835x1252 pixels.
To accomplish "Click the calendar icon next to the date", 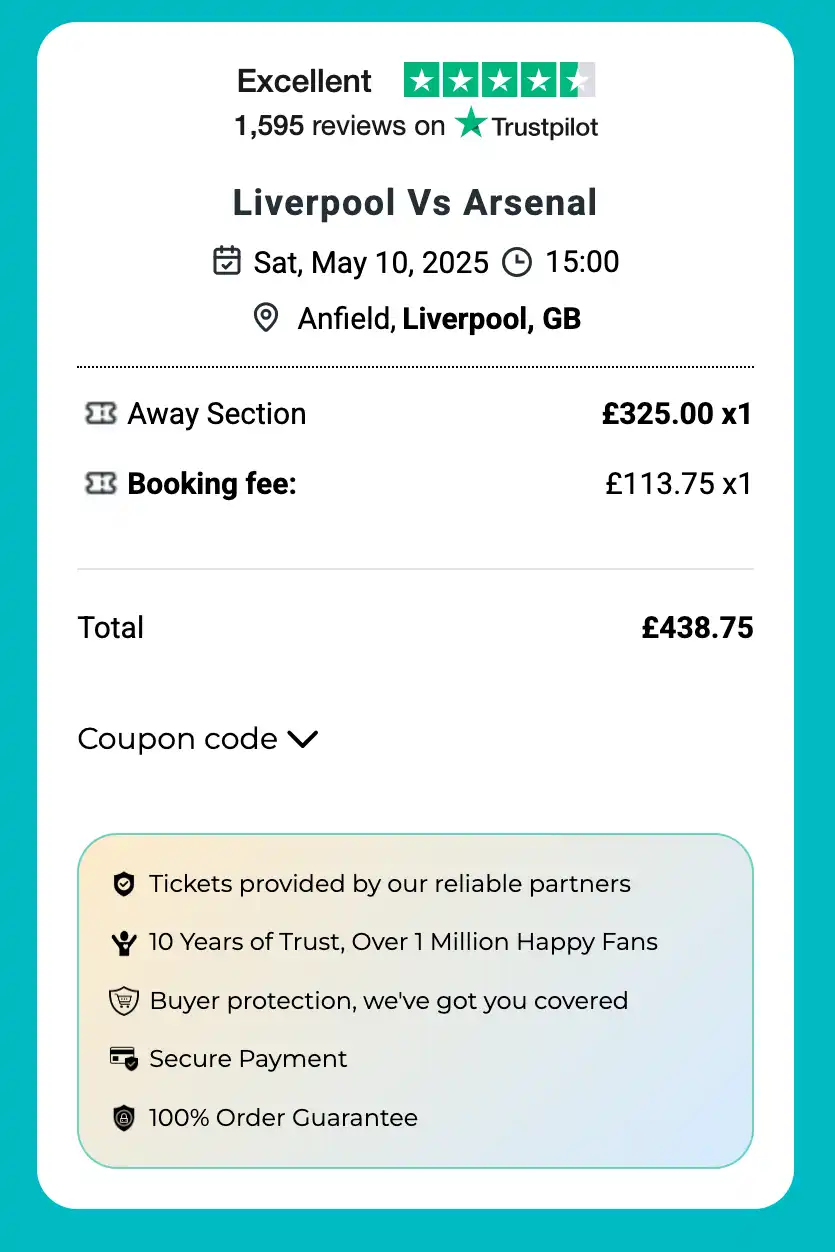I will pyautogui.click(x=228, y=261).
